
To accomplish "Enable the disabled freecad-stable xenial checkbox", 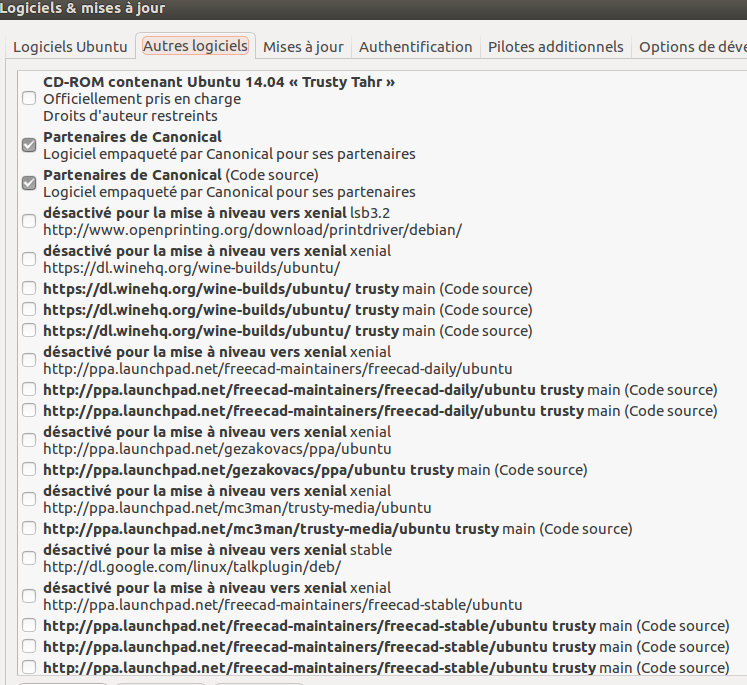I will click(x=29, y=596).
